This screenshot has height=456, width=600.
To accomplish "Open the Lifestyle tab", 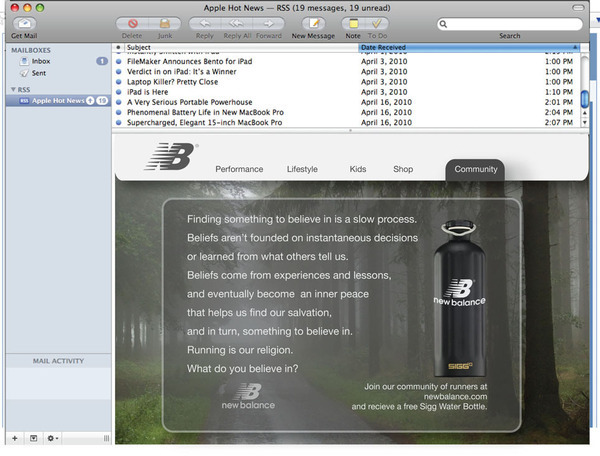I will [x=302, y=169].
